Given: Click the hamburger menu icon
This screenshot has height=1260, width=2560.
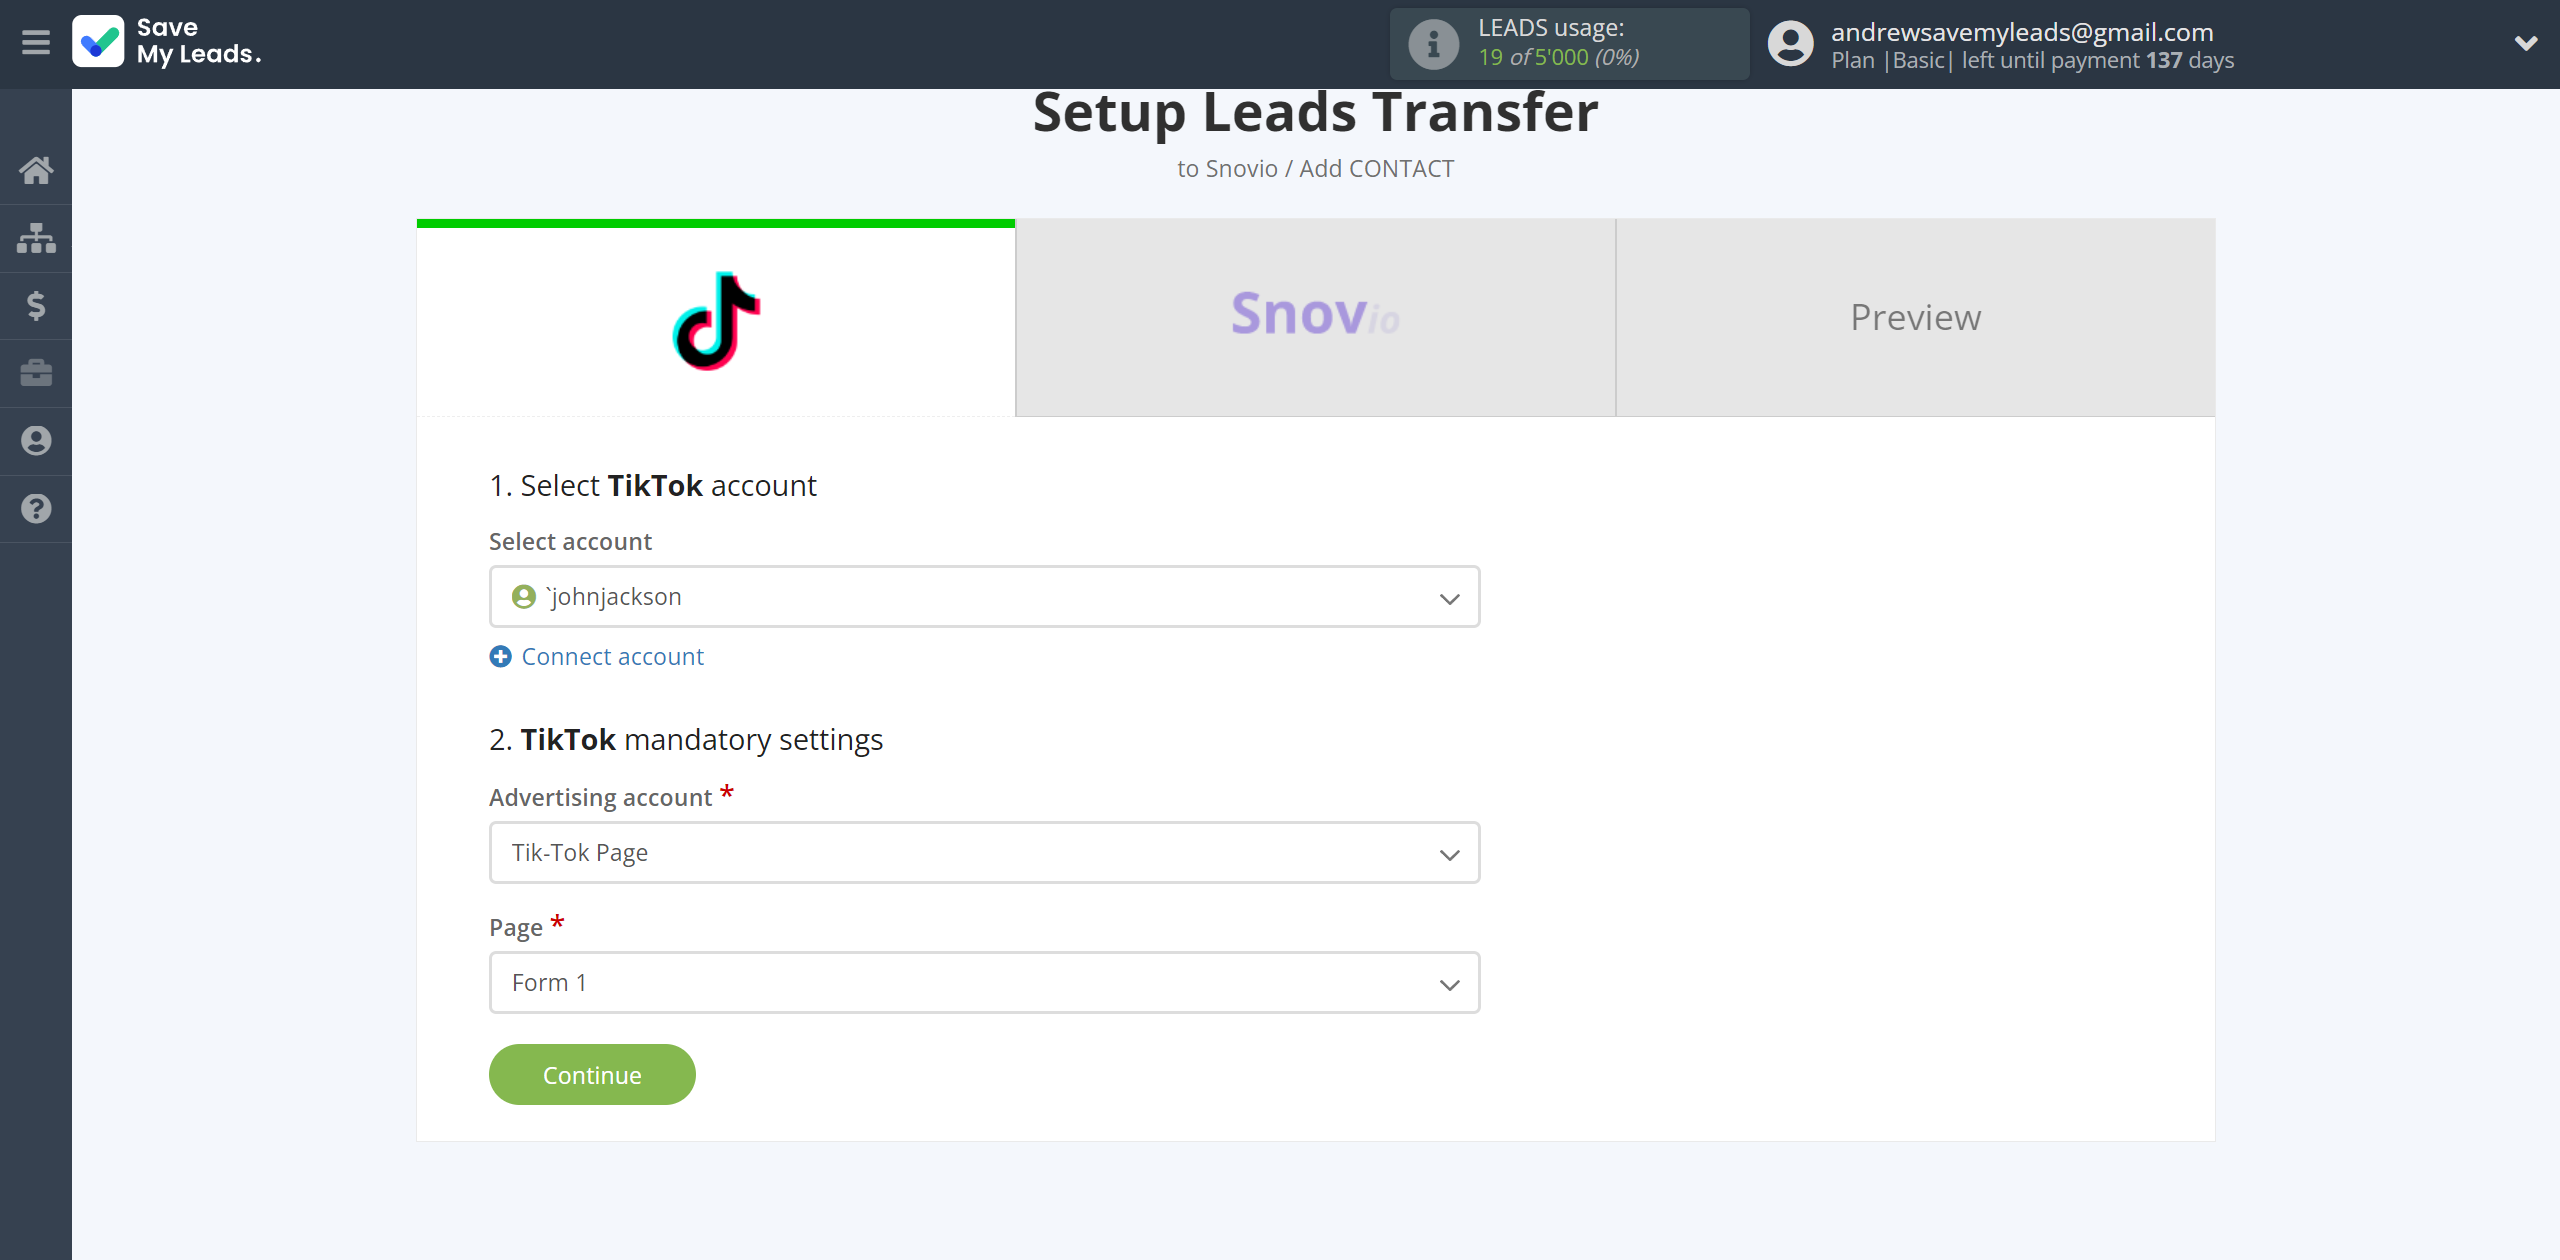Looking at the screenshot, I should point(36,42).
